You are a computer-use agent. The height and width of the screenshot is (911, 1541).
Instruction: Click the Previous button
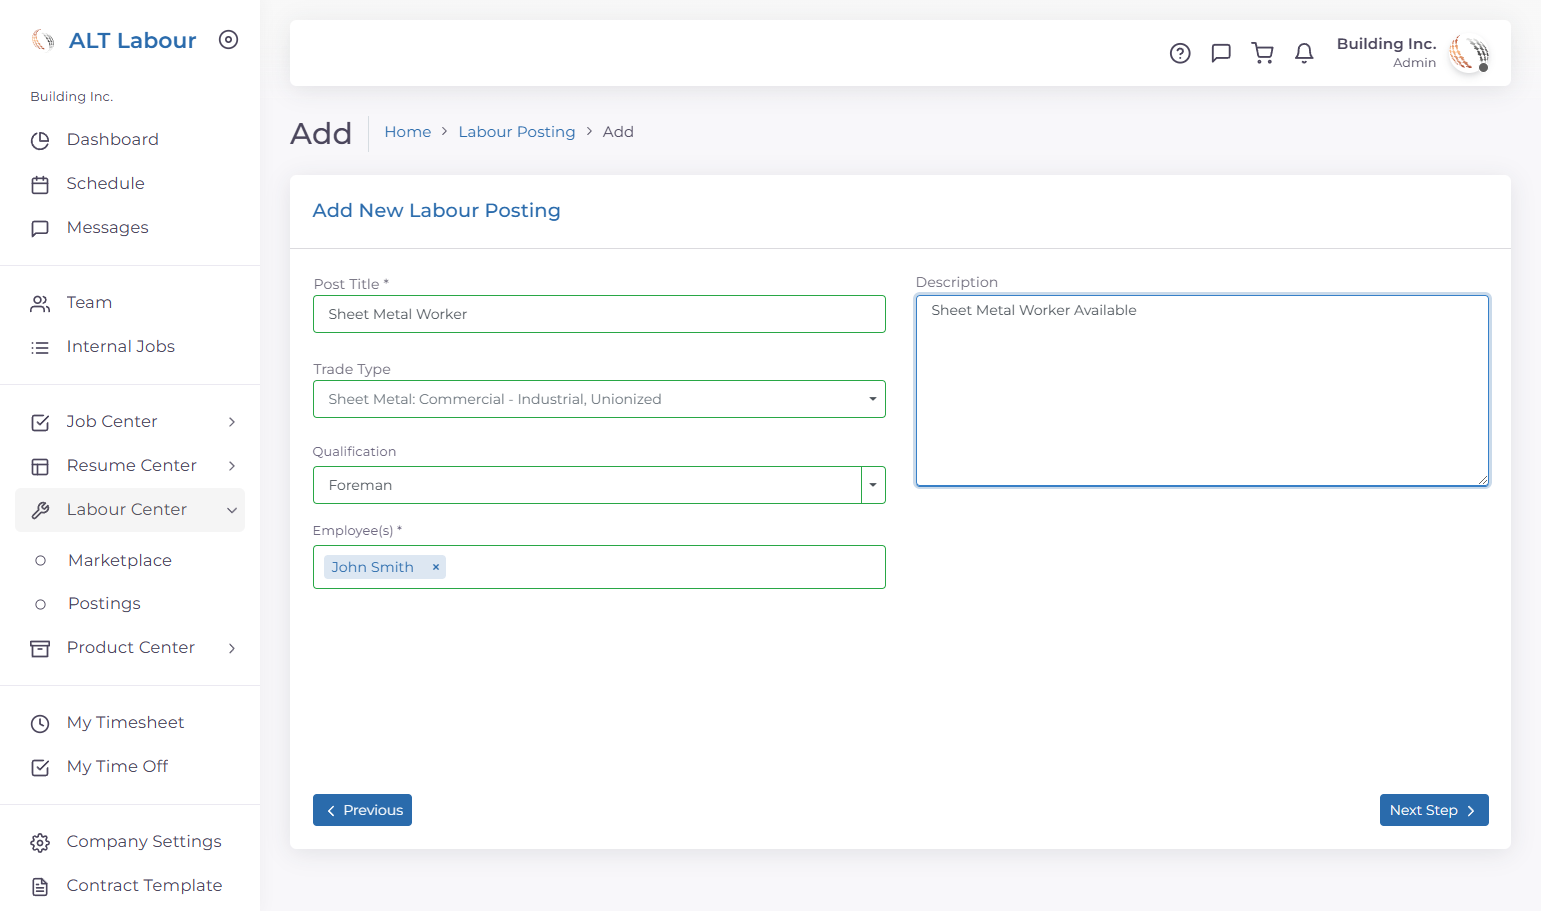[x=362, y=810]
